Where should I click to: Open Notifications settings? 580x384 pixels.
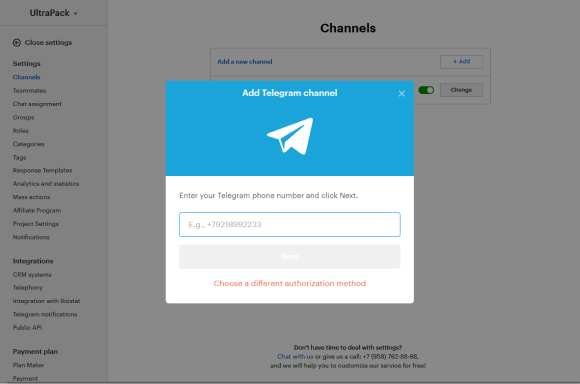click(x=31, y=237)
